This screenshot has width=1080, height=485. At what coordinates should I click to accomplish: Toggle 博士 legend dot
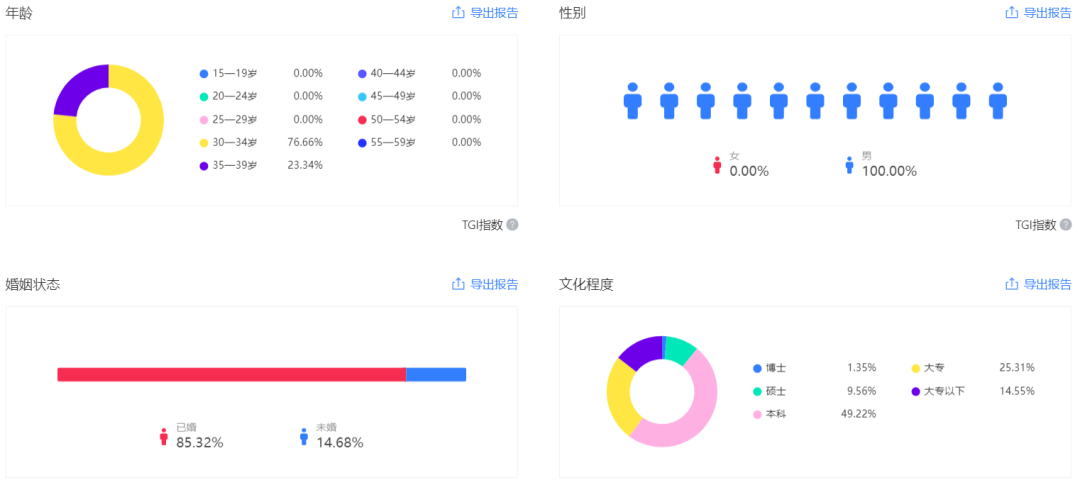pyautogui.click(x=757, y=369)
